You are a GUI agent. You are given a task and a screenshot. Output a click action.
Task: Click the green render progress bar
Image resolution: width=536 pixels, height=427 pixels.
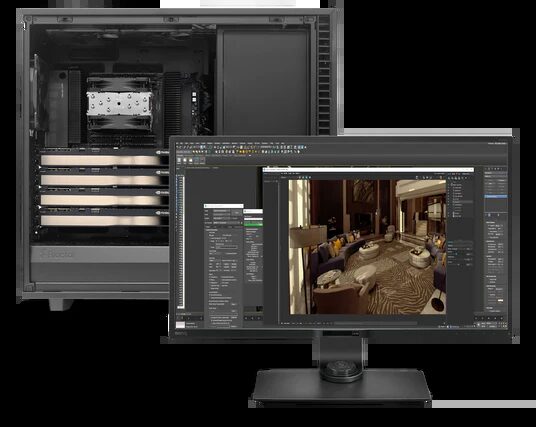pyautogui.click(x=253, y=224)
